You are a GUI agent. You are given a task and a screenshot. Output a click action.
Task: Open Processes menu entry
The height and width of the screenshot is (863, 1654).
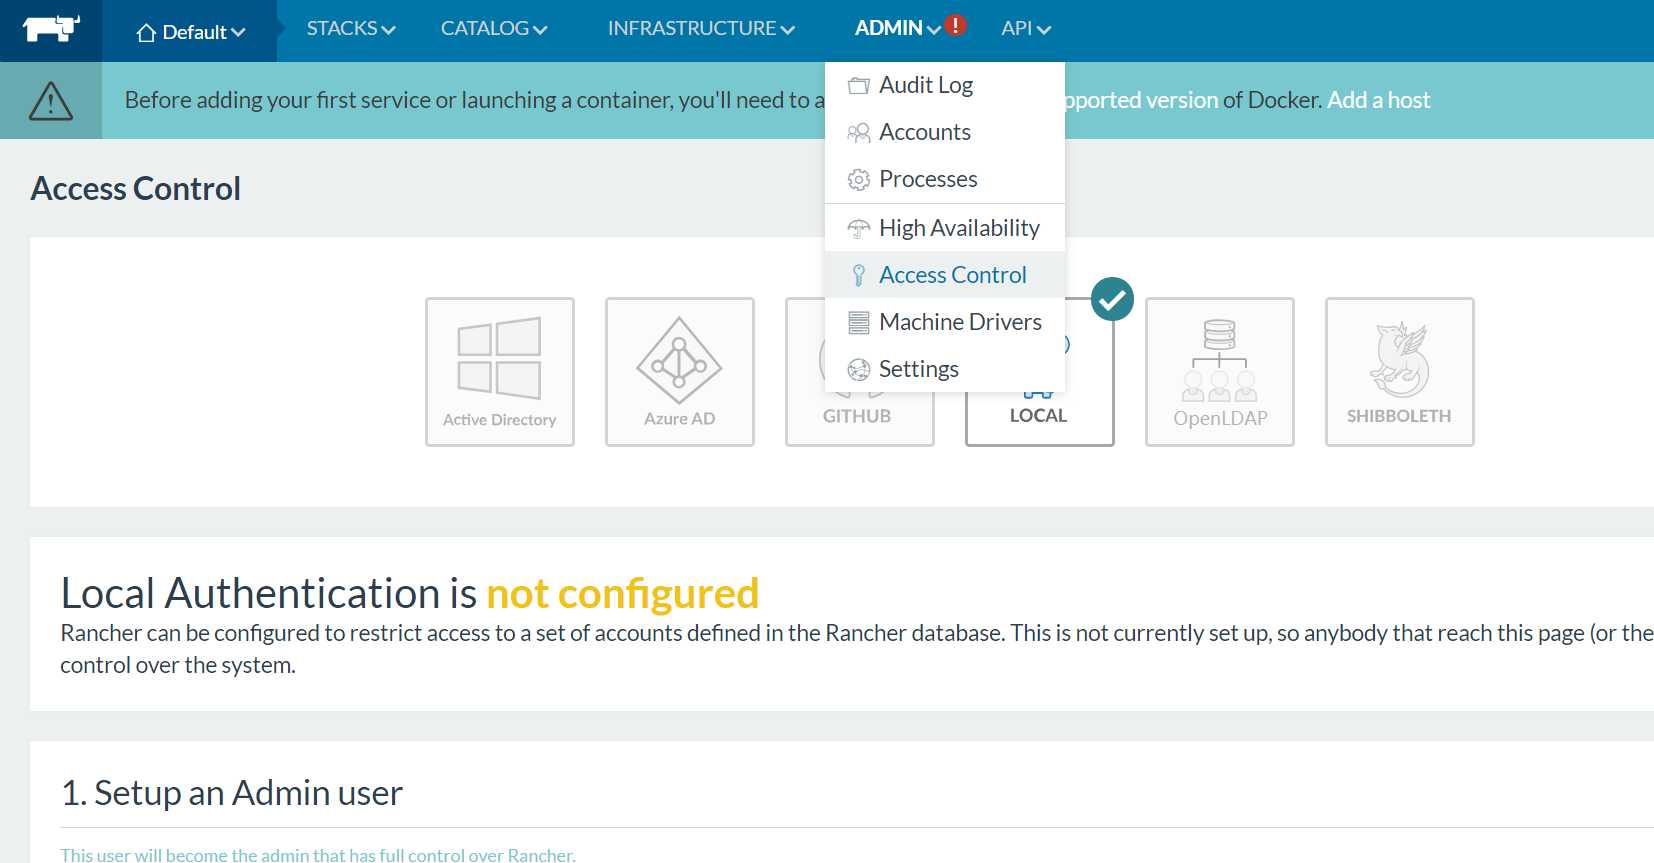tap(945, 180)
